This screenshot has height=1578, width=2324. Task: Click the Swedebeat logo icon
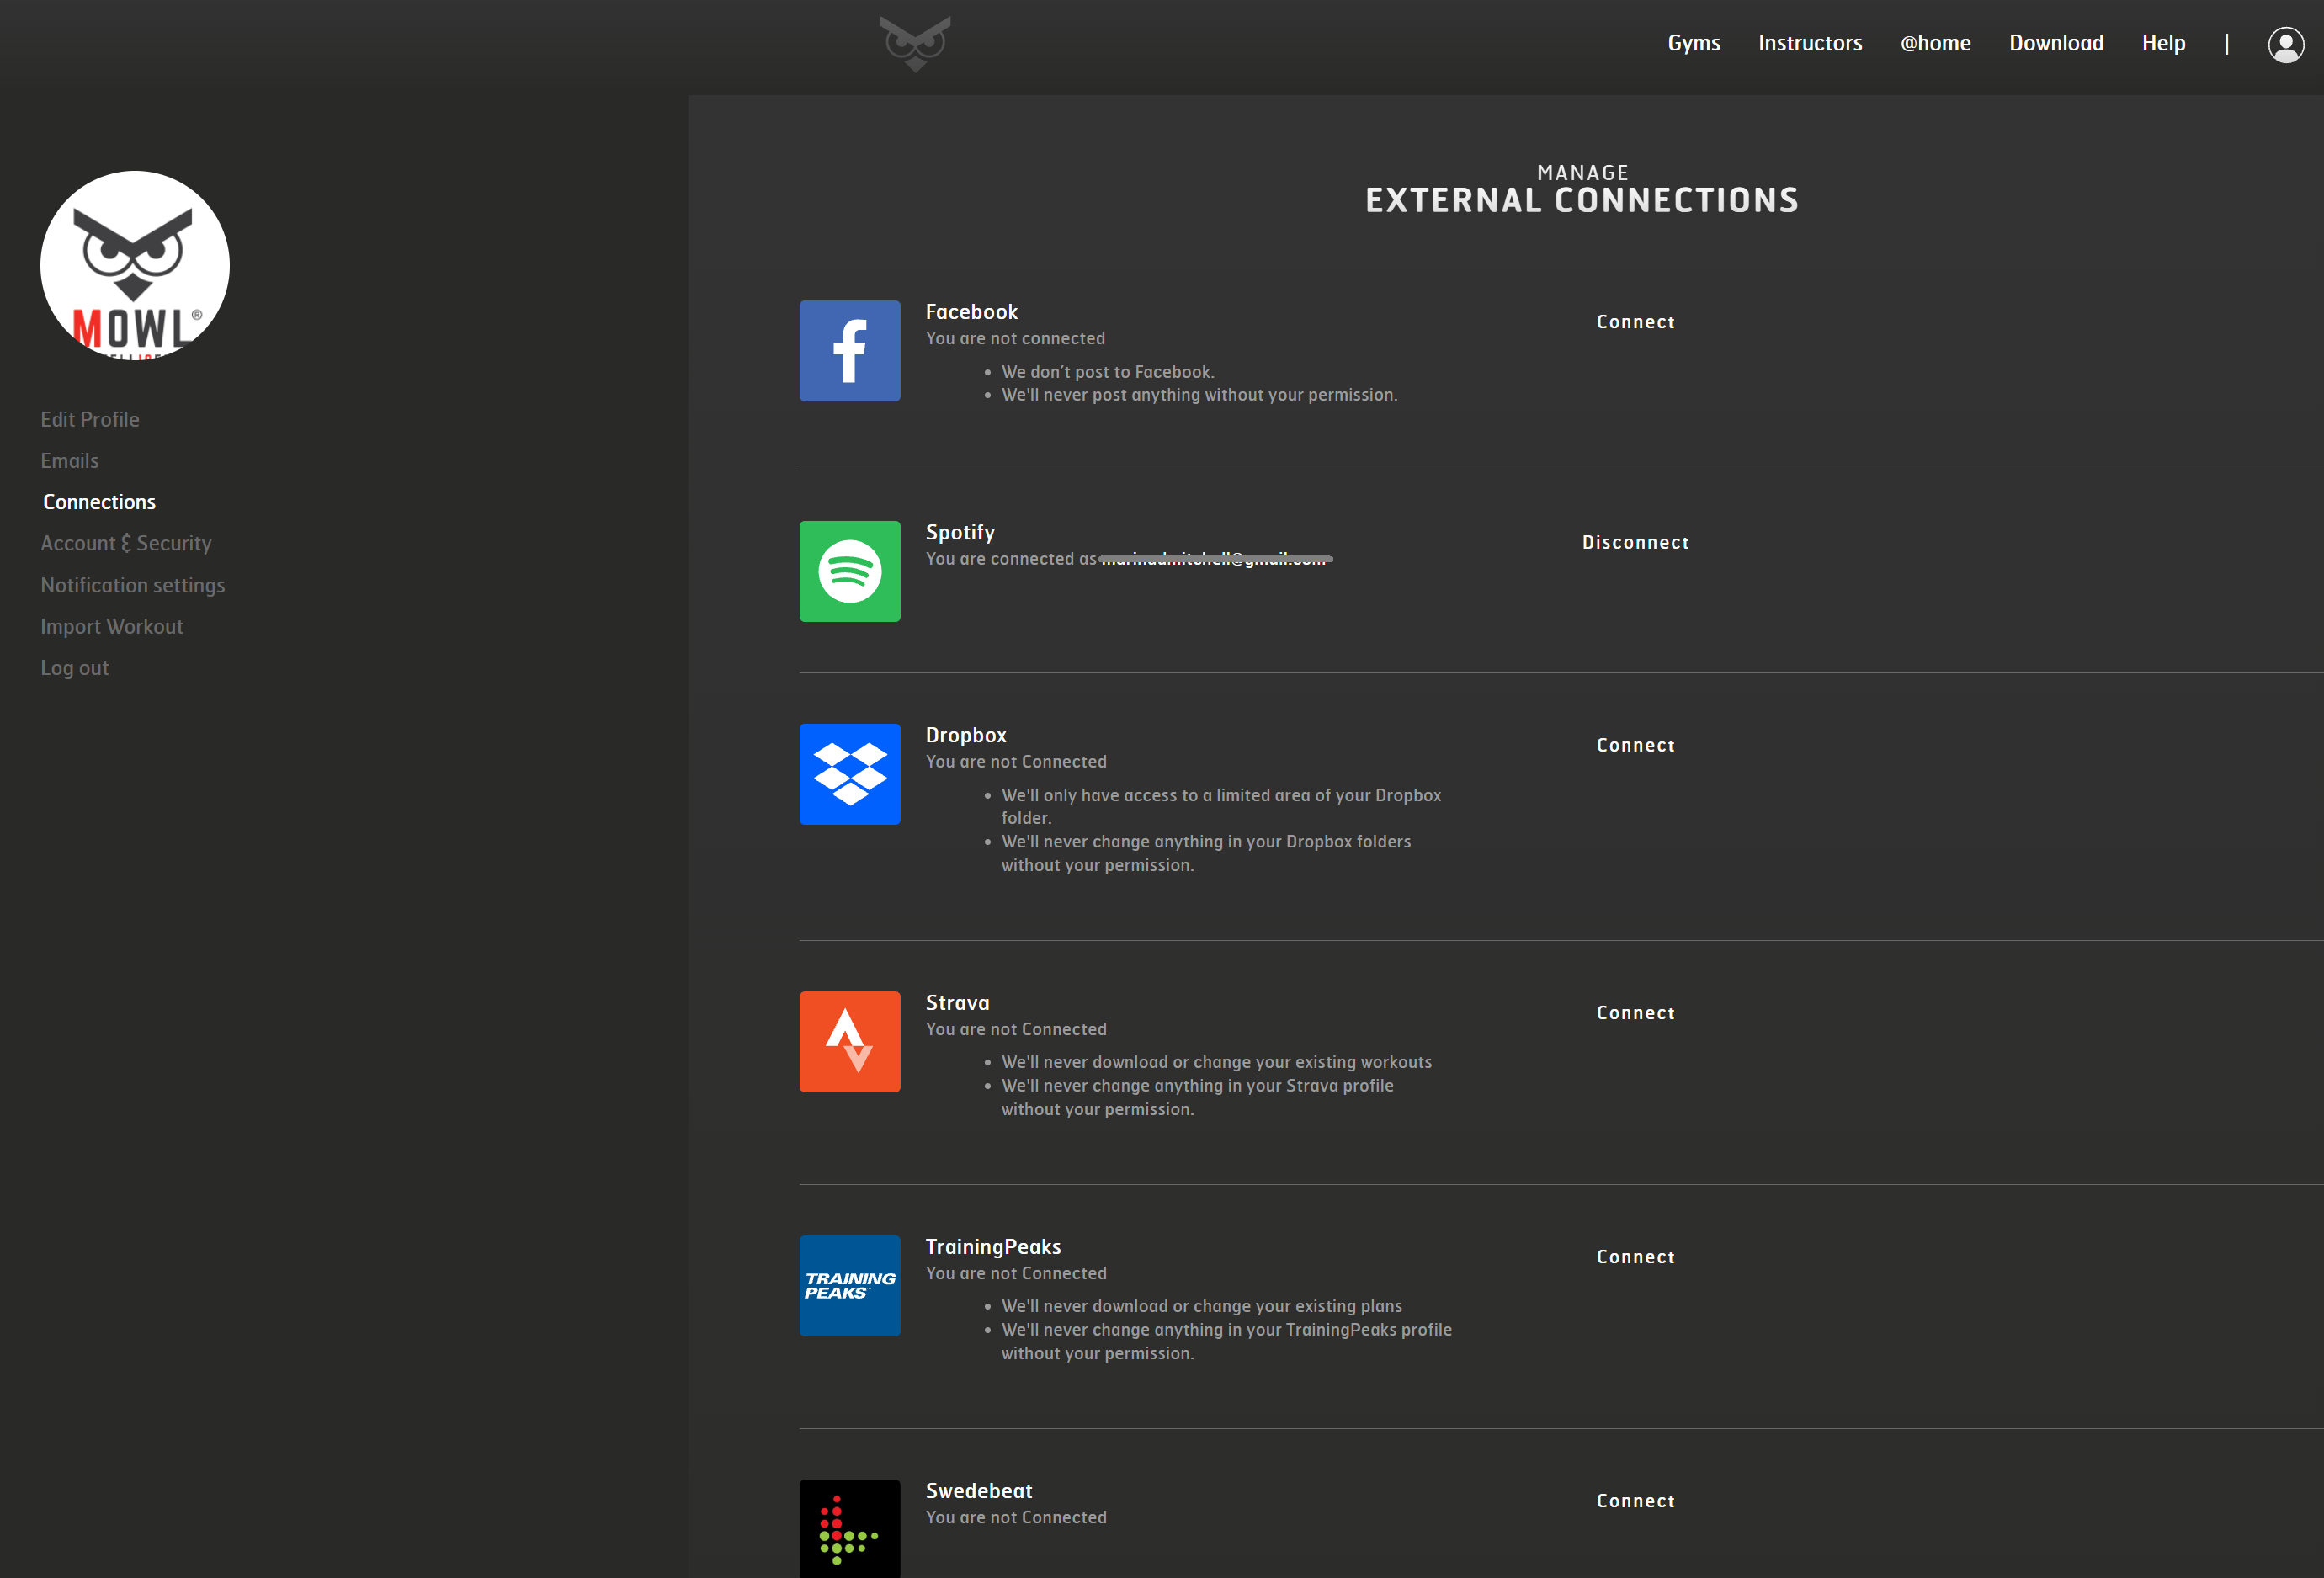[849, 1529]
